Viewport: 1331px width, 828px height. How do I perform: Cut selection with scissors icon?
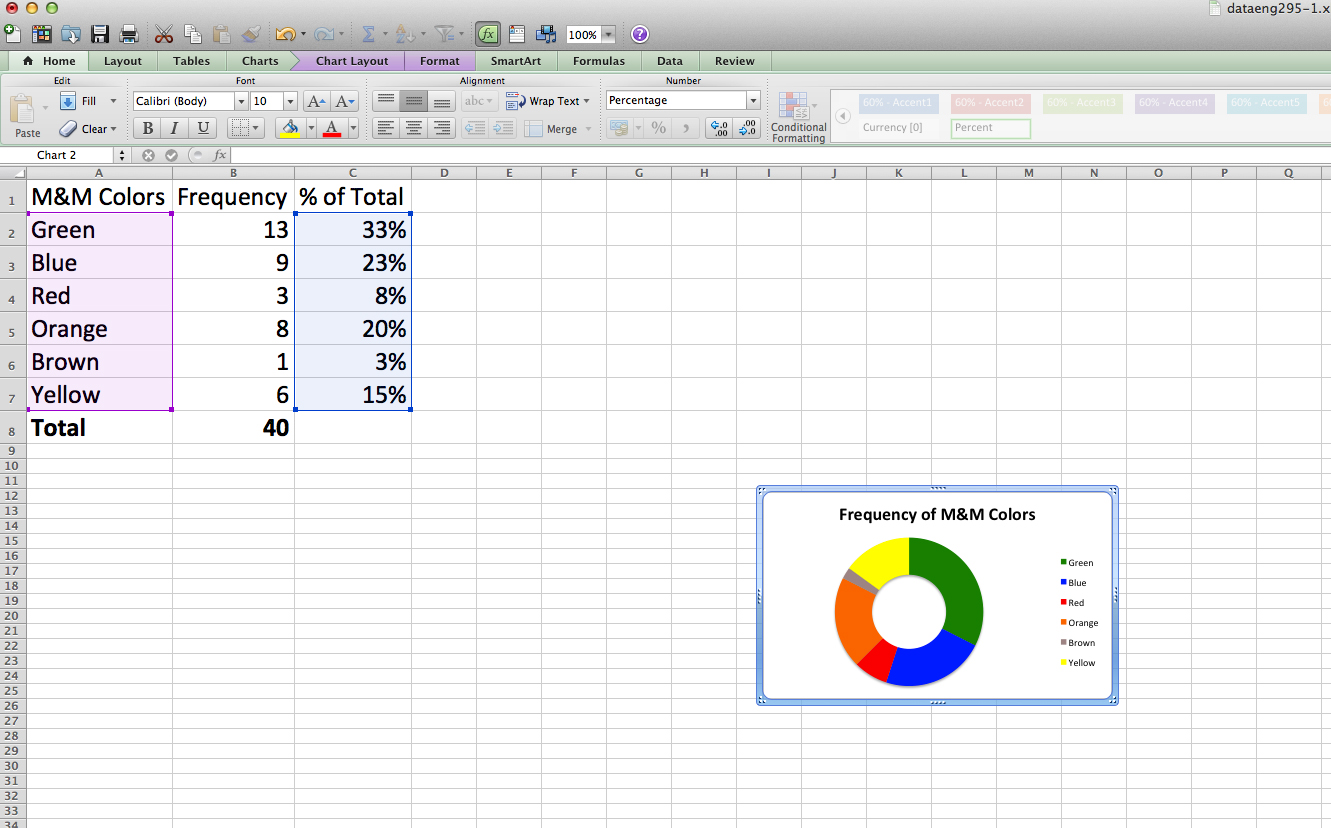164,34
